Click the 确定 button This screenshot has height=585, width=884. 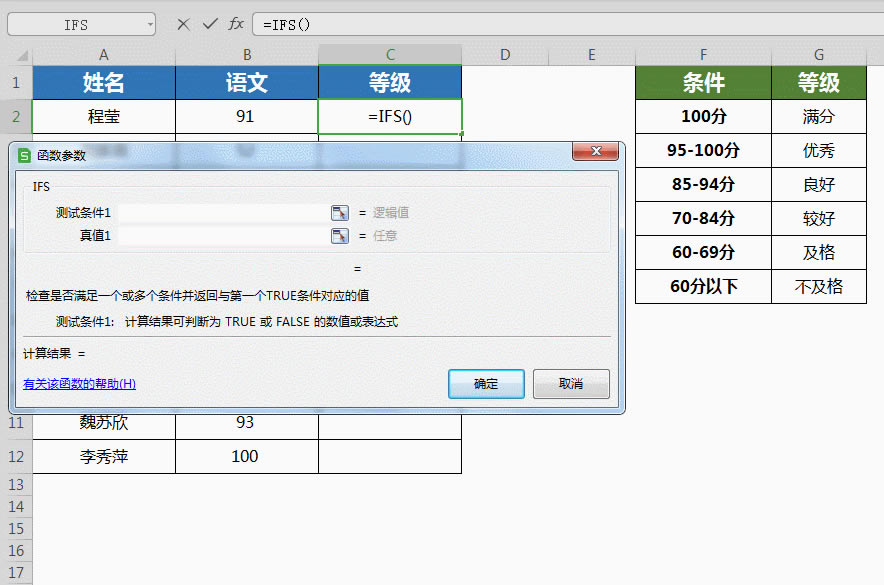486,384
